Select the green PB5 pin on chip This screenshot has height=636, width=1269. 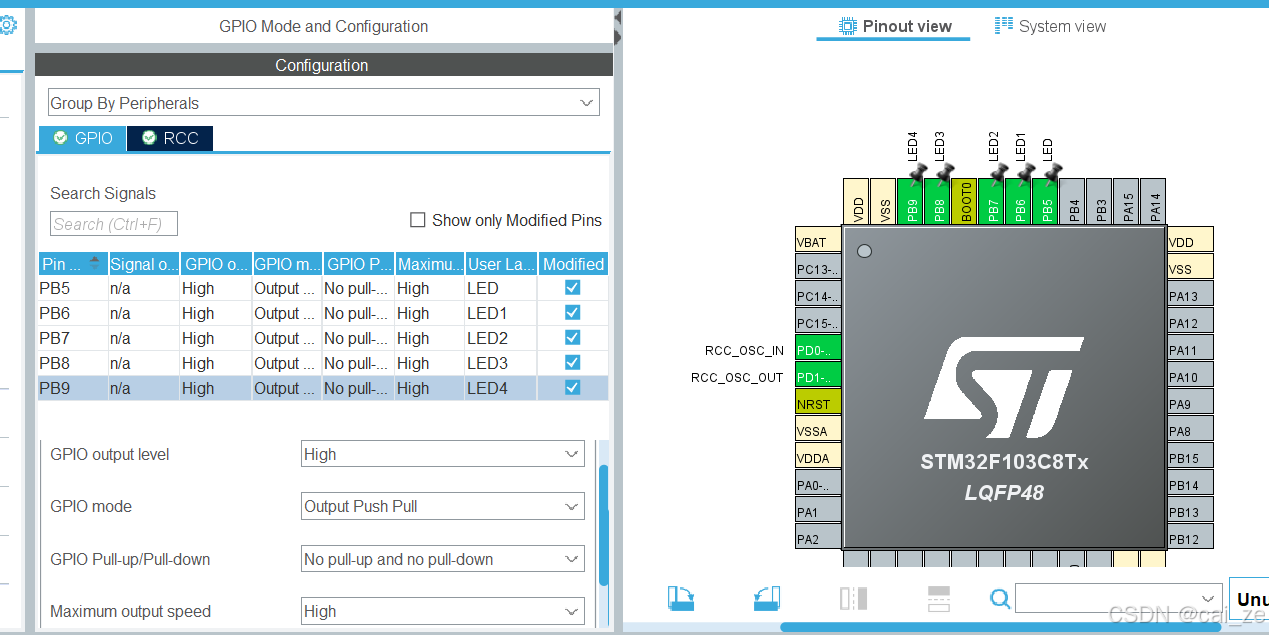point(1045,201)
